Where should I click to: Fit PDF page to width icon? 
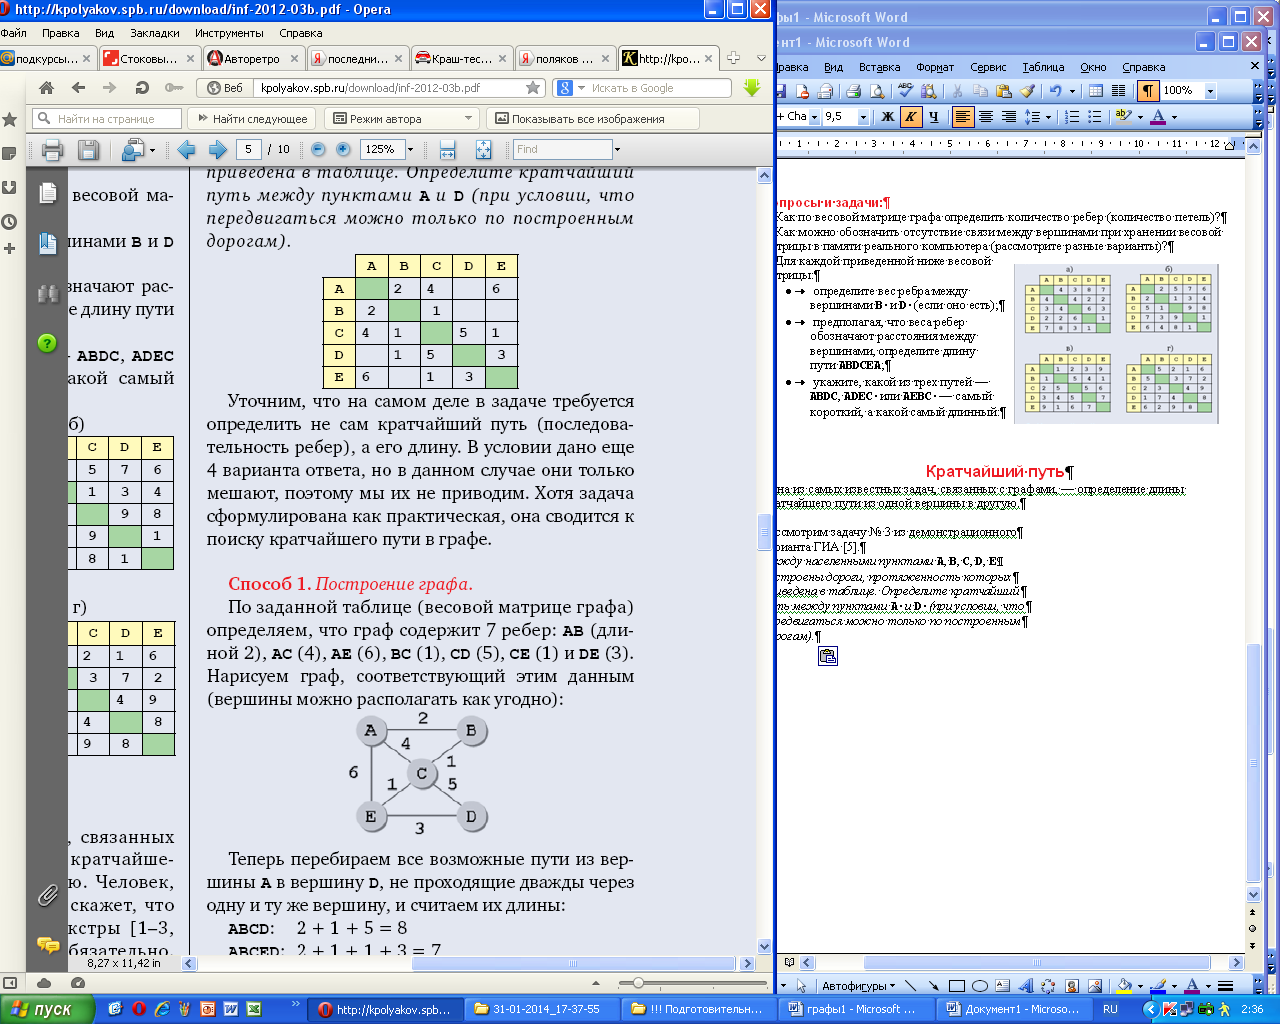click(448, 150)
